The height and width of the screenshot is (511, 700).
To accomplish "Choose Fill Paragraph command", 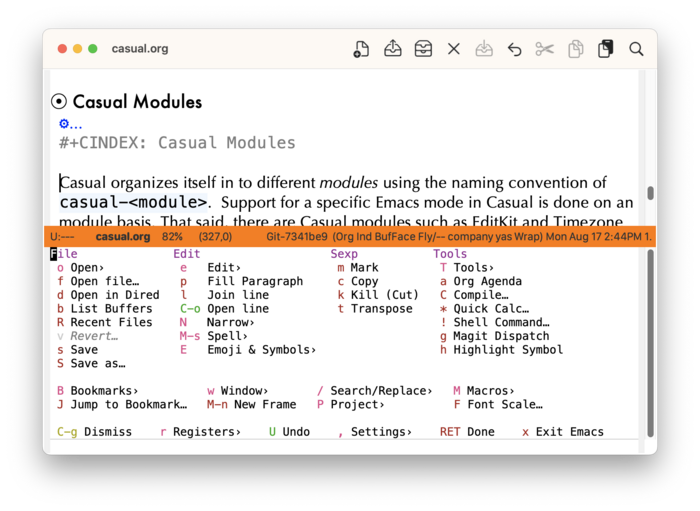I will 242,281.
